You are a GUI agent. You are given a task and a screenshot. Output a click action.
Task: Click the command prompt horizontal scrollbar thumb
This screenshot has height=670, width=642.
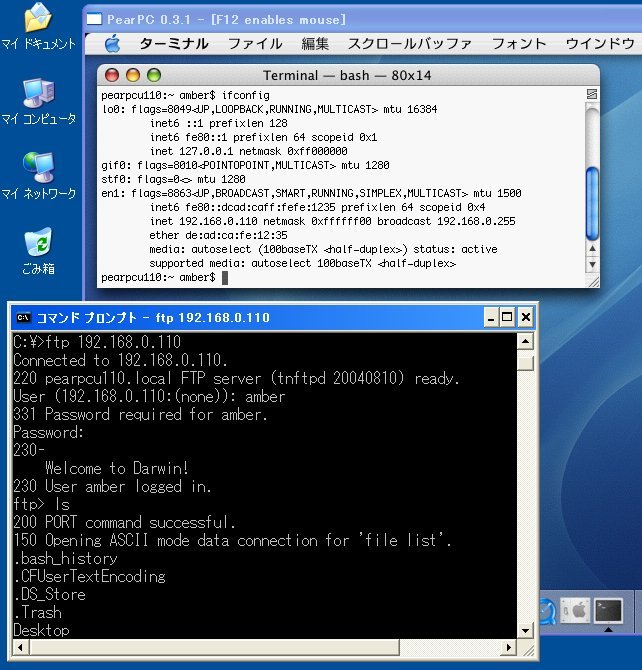(214, 647)
